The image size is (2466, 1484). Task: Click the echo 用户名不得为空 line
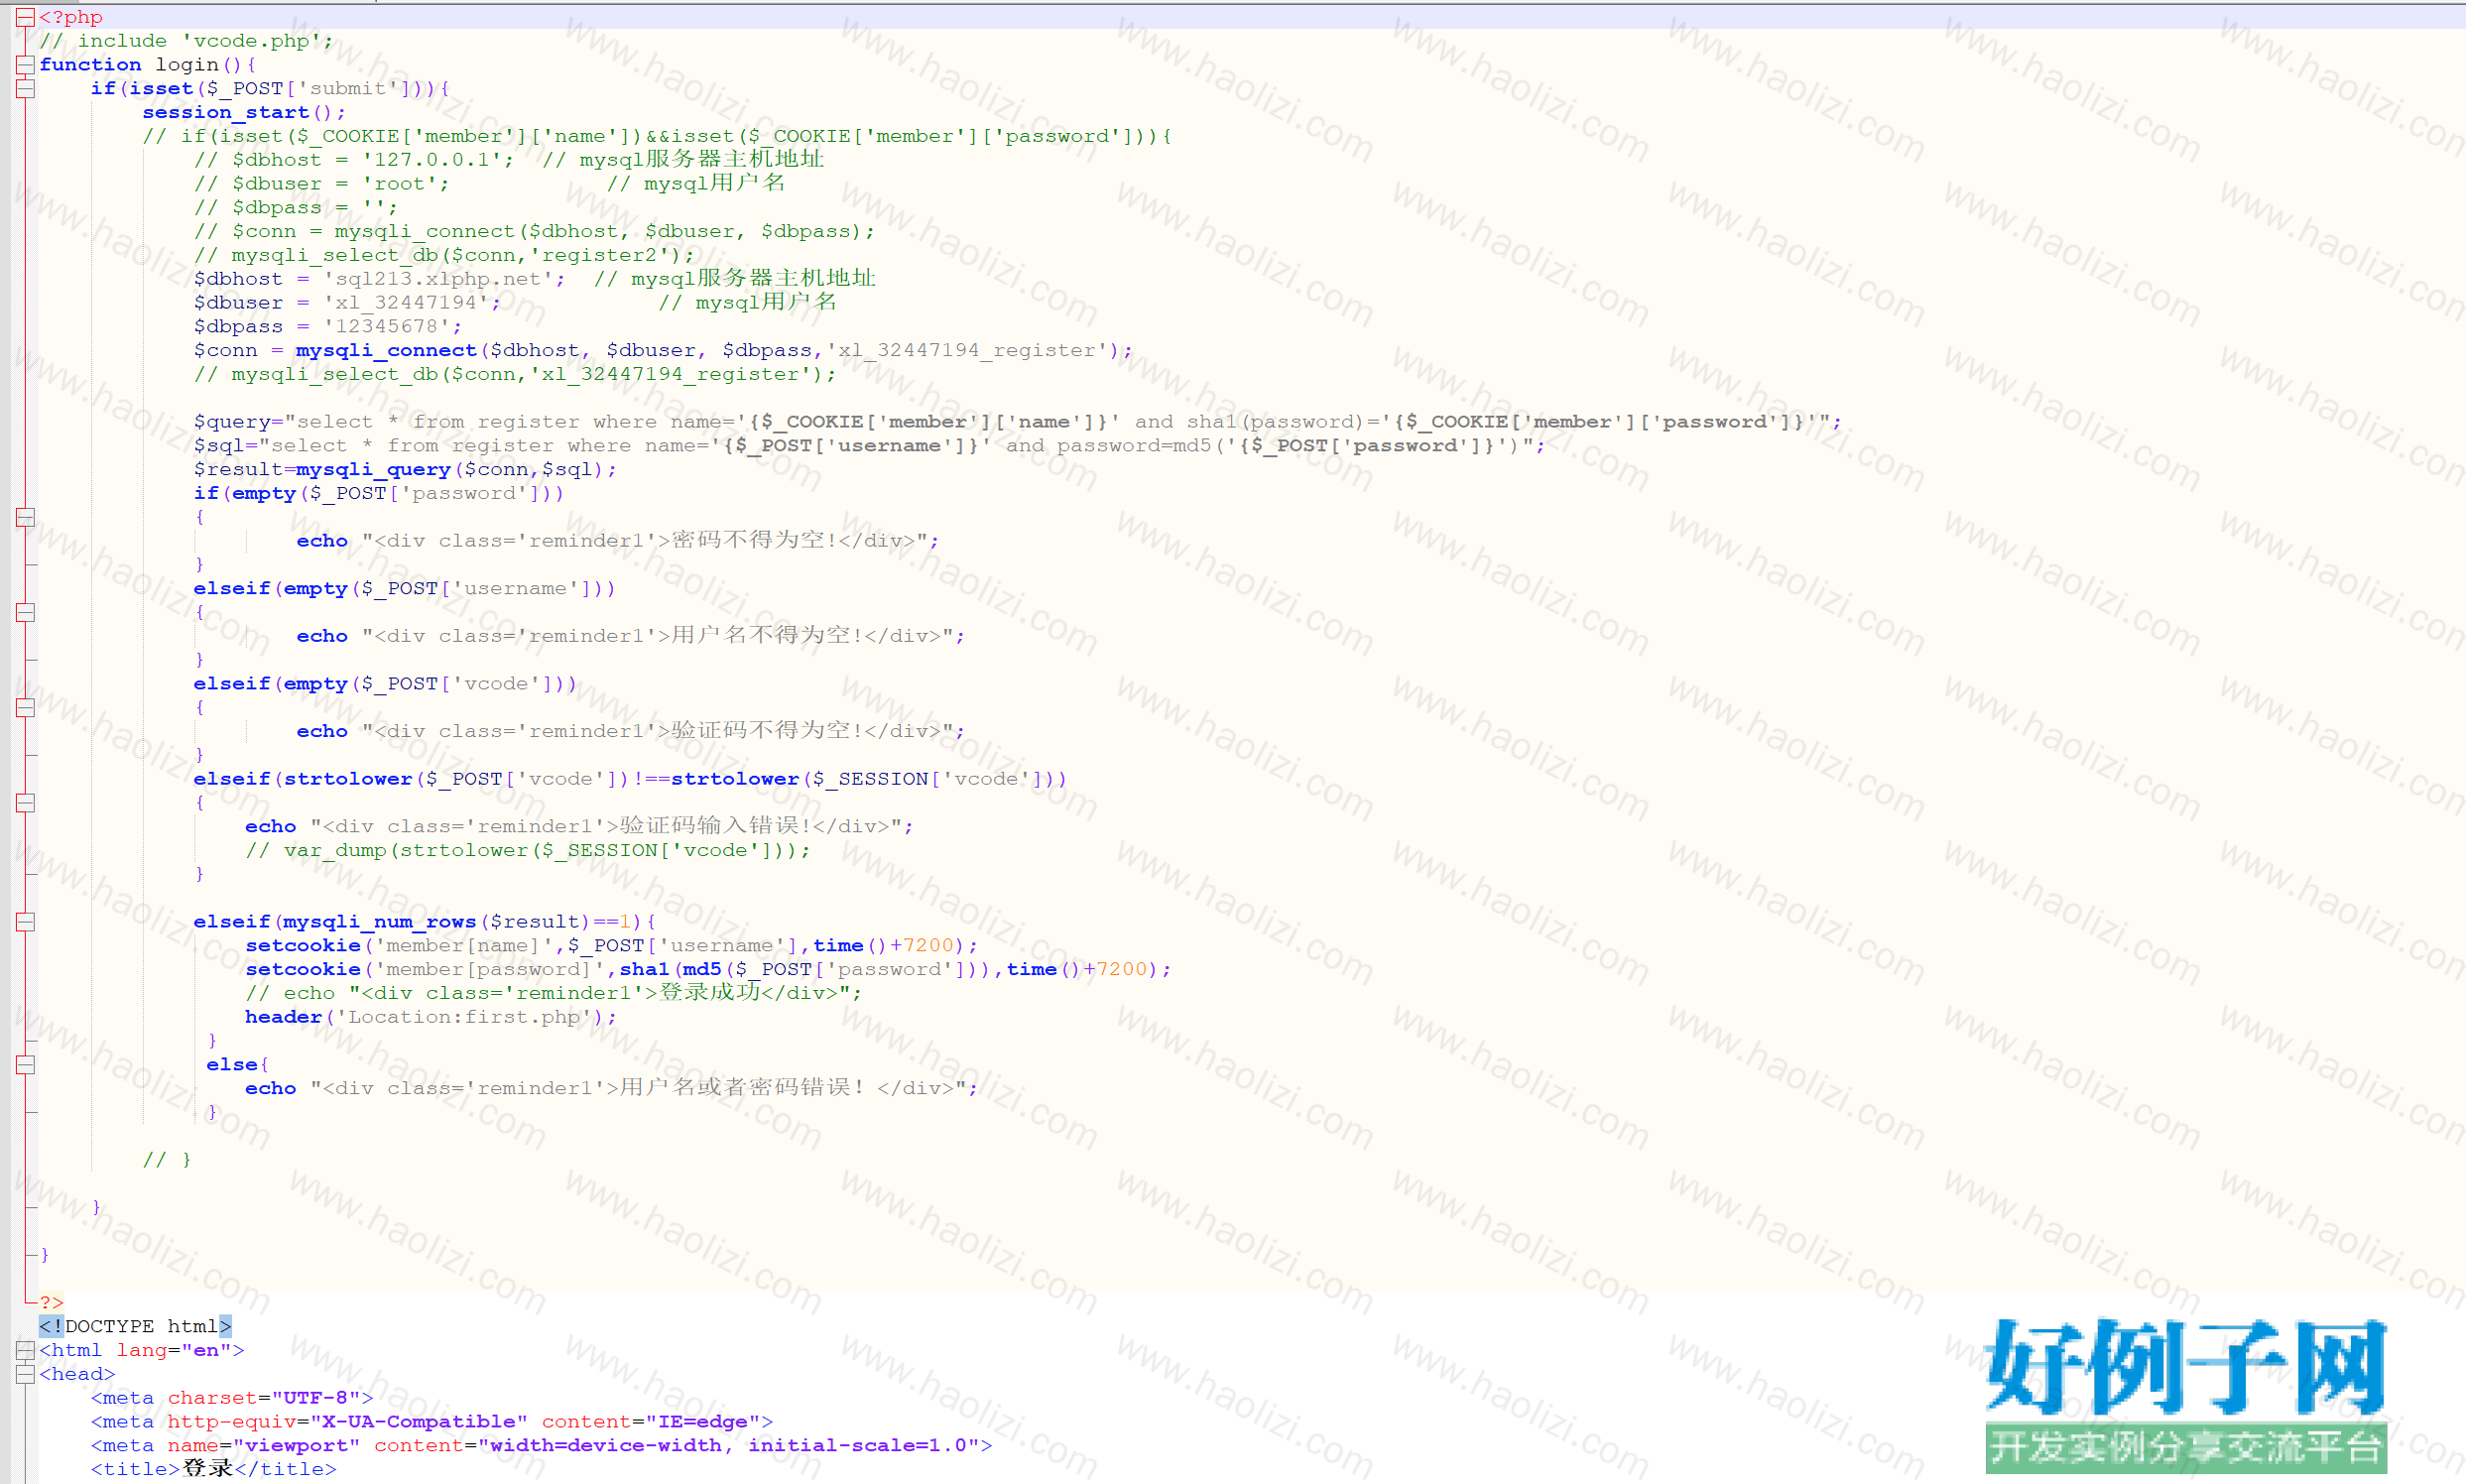point(631,636)
